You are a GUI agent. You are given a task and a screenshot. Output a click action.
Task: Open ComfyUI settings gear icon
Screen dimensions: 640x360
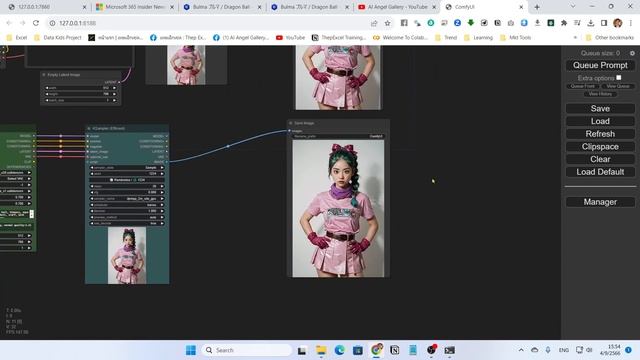(x=632, y=53)
